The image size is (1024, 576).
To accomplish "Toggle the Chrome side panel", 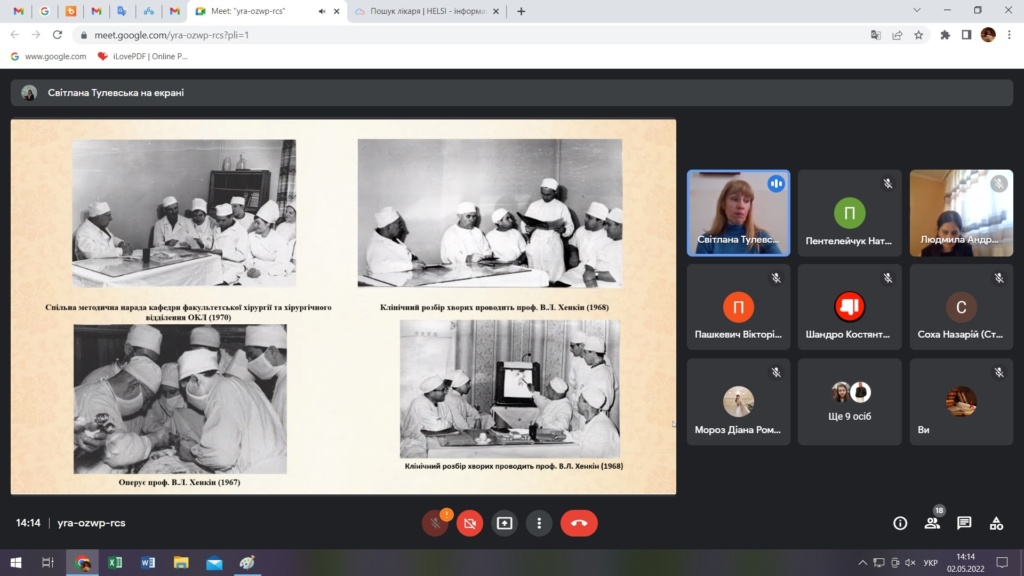I will tap(966, 34).
